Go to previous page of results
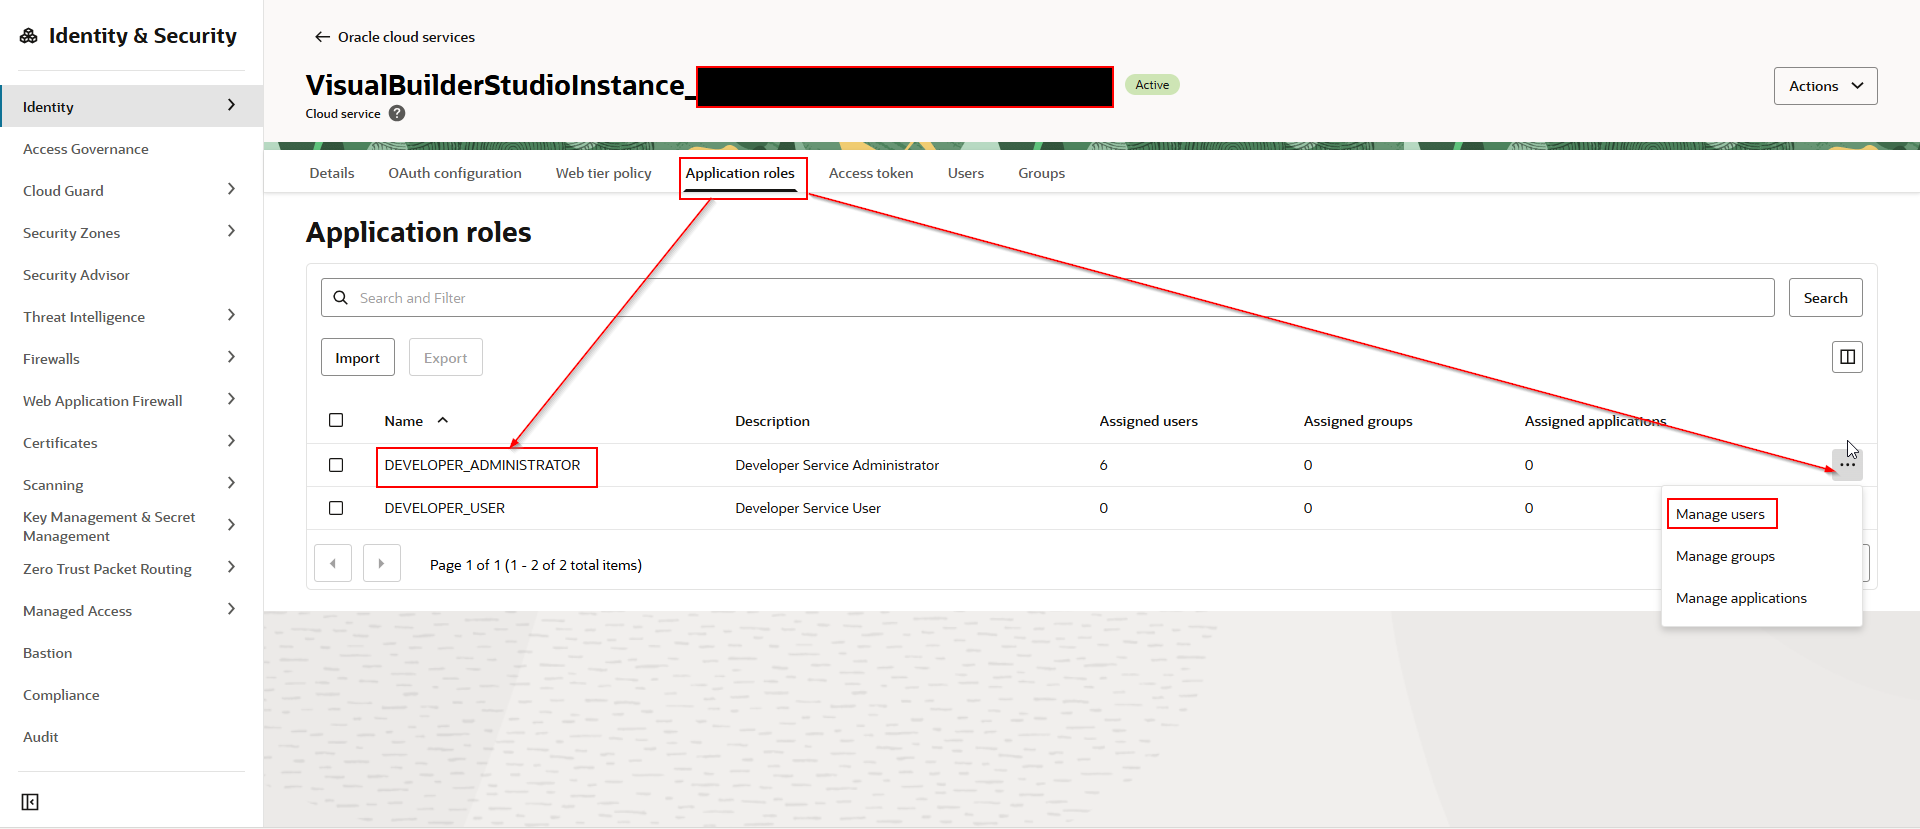The image size is (1920, 829). click(333, 564)
